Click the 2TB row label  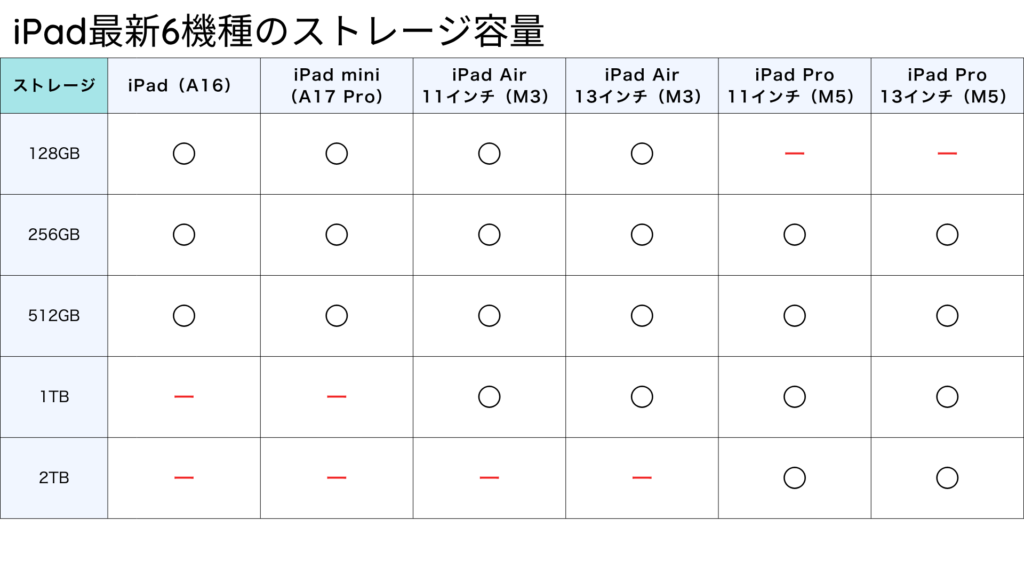(x=54, y=478)
